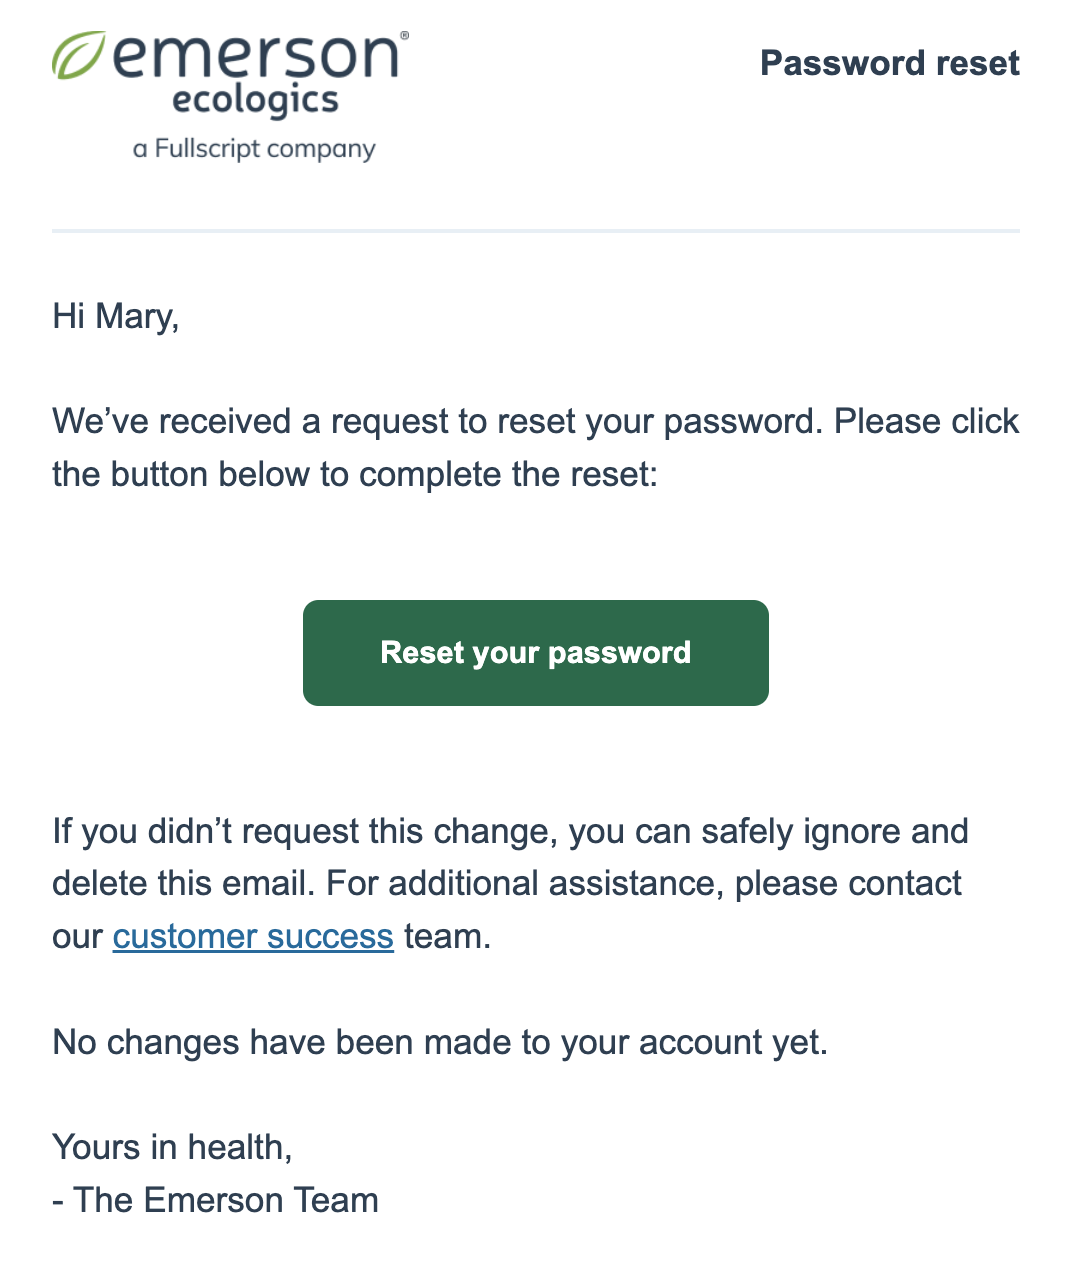Click the Emerson Ecologics leaf logo icon
The height and width of the screenshot is (1265, 1075).
81,55
